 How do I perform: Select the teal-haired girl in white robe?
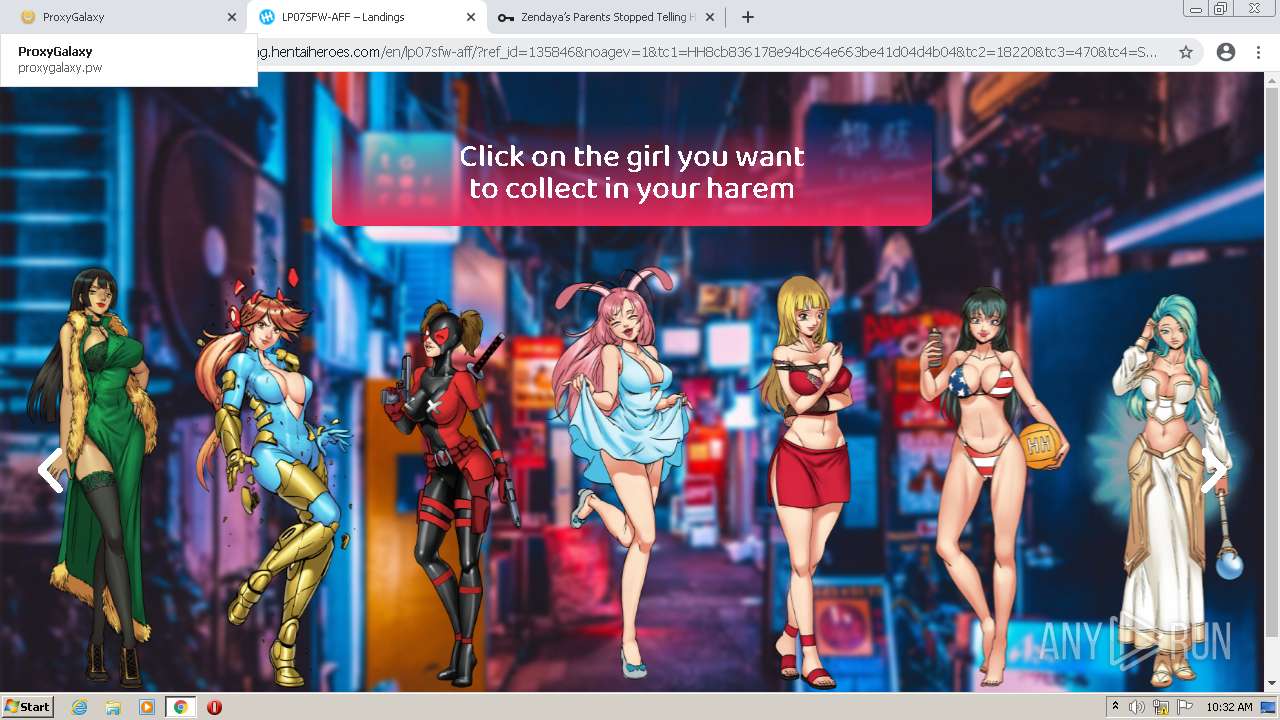click(1172, 490)
